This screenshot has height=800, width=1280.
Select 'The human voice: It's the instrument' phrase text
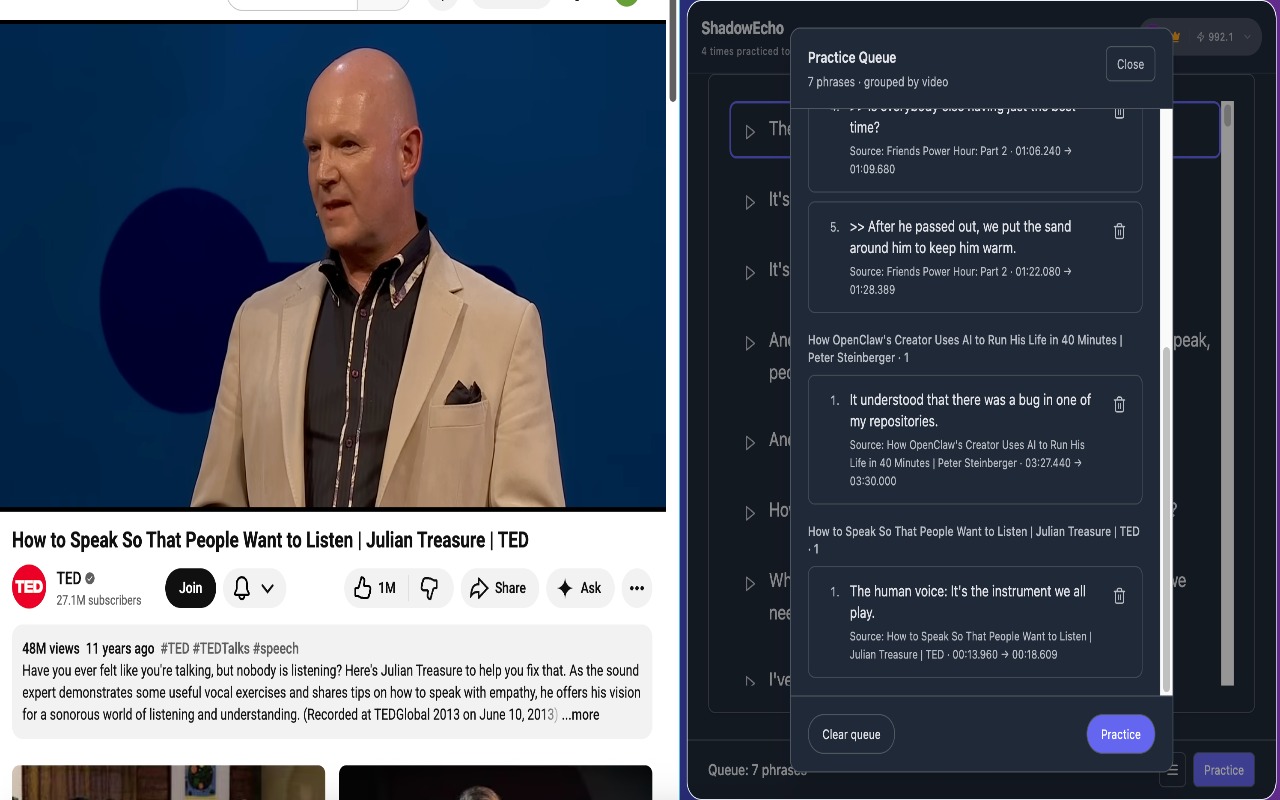tap(967, 602)
